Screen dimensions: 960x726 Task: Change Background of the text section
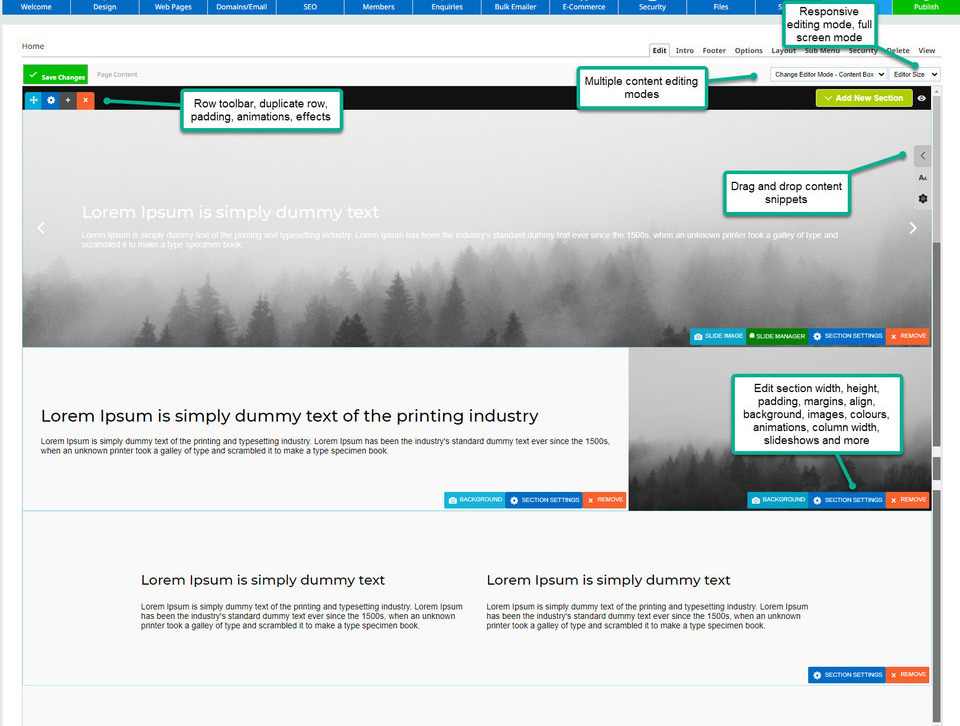click(x=474, y=500)
